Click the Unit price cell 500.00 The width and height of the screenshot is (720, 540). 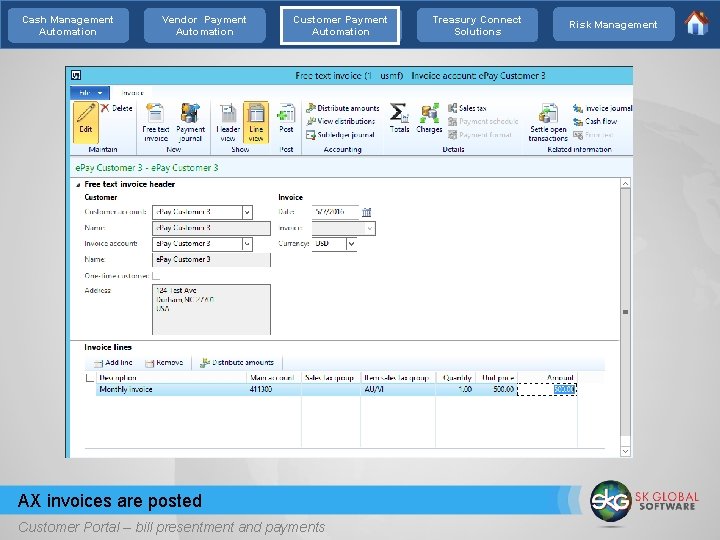pyautogui.click(x=496, y=389)
